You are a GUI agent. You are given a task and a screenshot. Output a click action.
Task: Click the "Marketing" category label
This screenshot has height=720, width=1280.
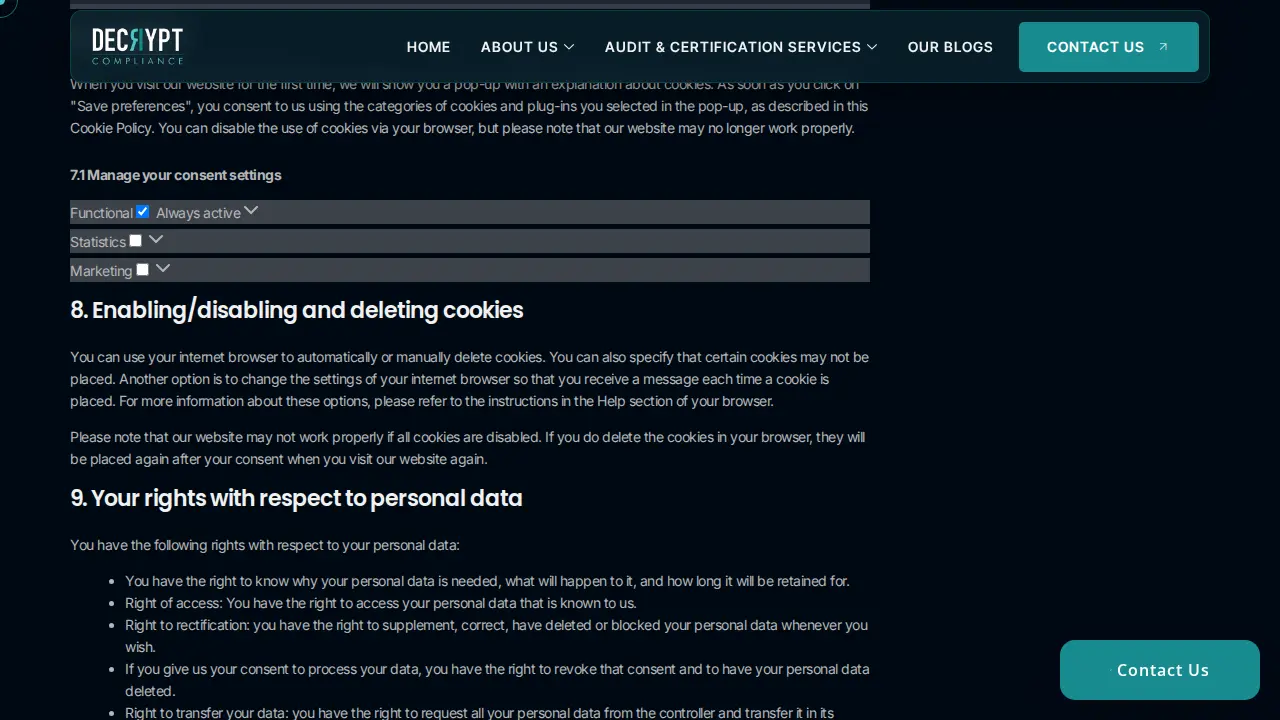pos(101,271)
